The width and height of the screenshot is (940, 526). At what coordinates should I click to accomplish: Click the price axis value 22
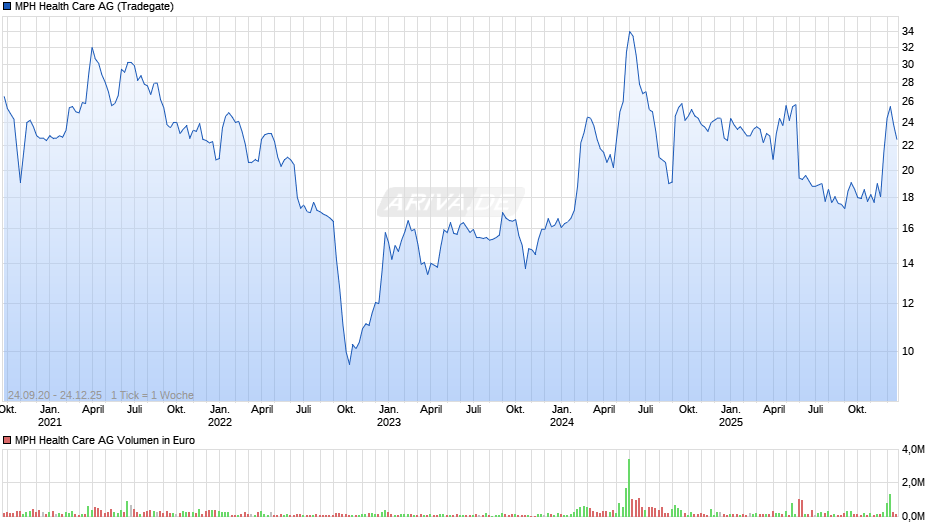908,145
